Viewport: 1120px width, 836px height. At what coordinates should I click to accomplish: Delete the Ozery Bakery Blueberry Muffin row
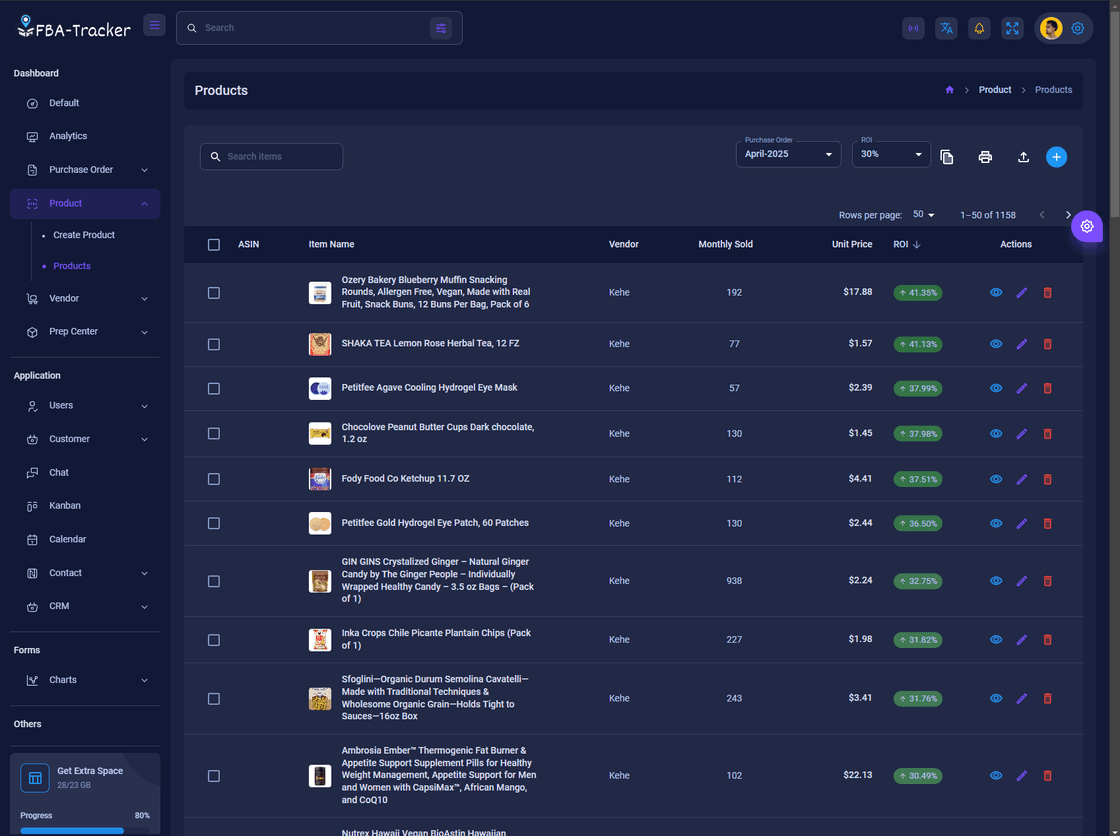click(1047, 293)
